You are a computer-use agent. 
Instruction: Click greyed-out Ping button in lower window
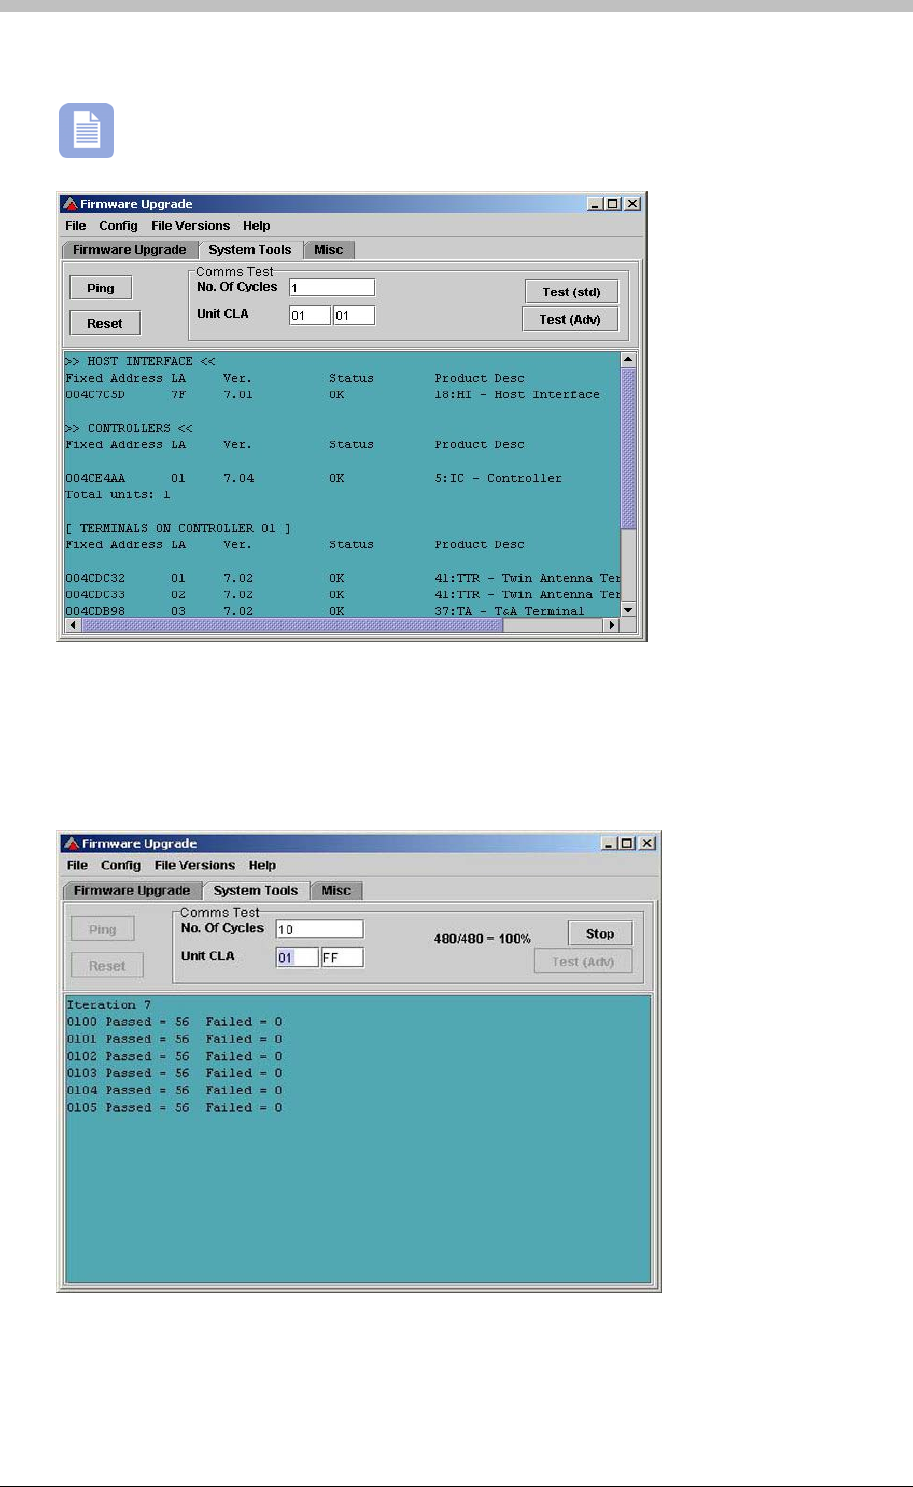click(103, 930)
